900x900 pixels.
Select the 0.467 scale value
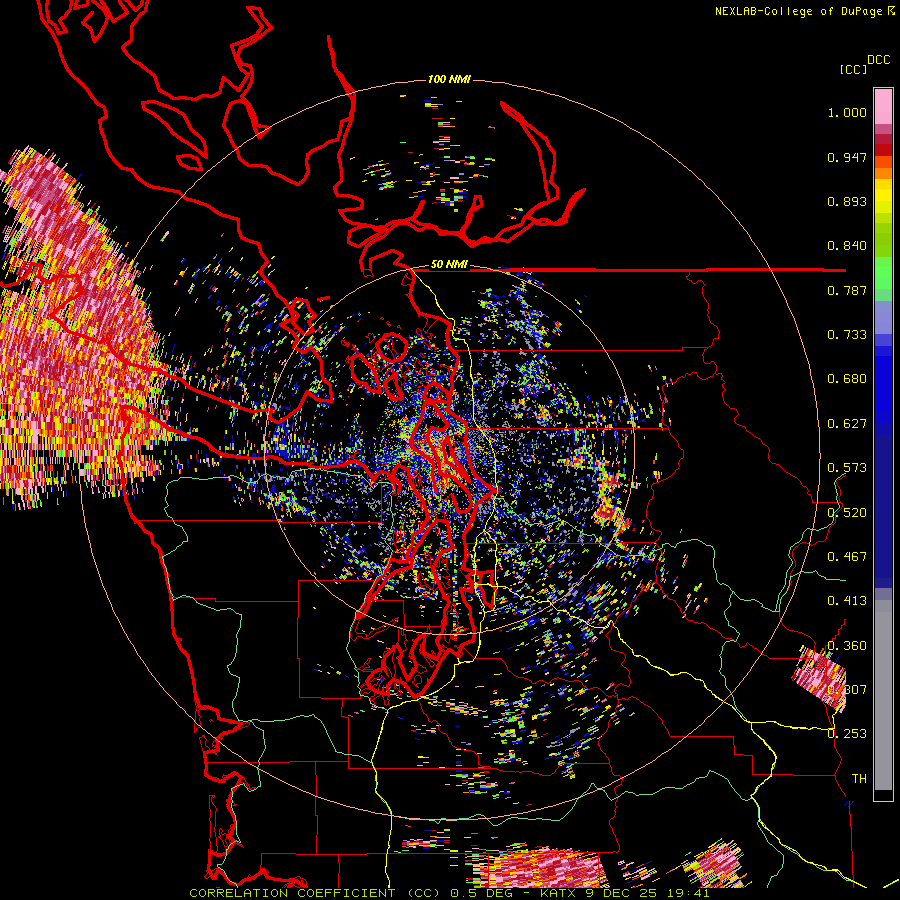tap(847, 557)
